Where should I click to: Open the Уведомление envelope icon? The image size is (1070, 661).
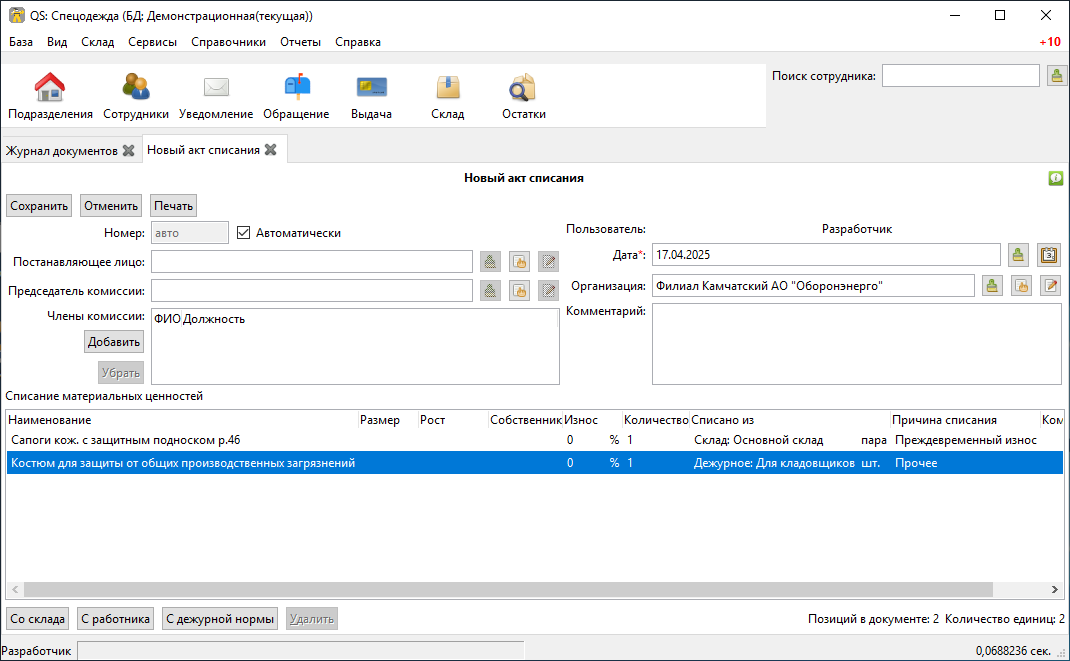(x=217, y=97)
